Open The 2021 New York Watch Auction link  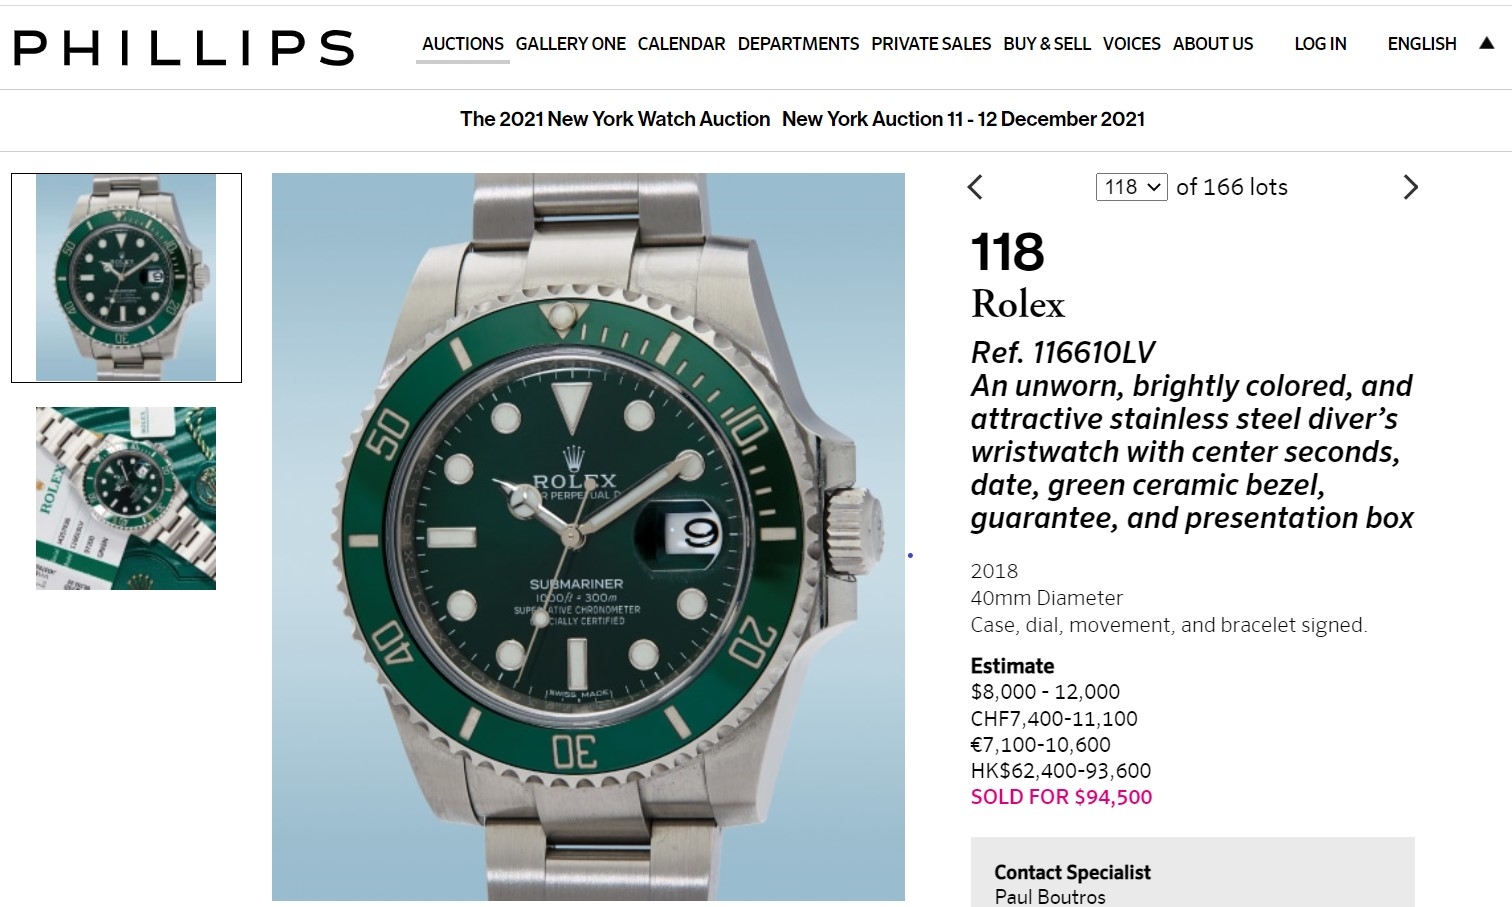(x=614, y=119)
